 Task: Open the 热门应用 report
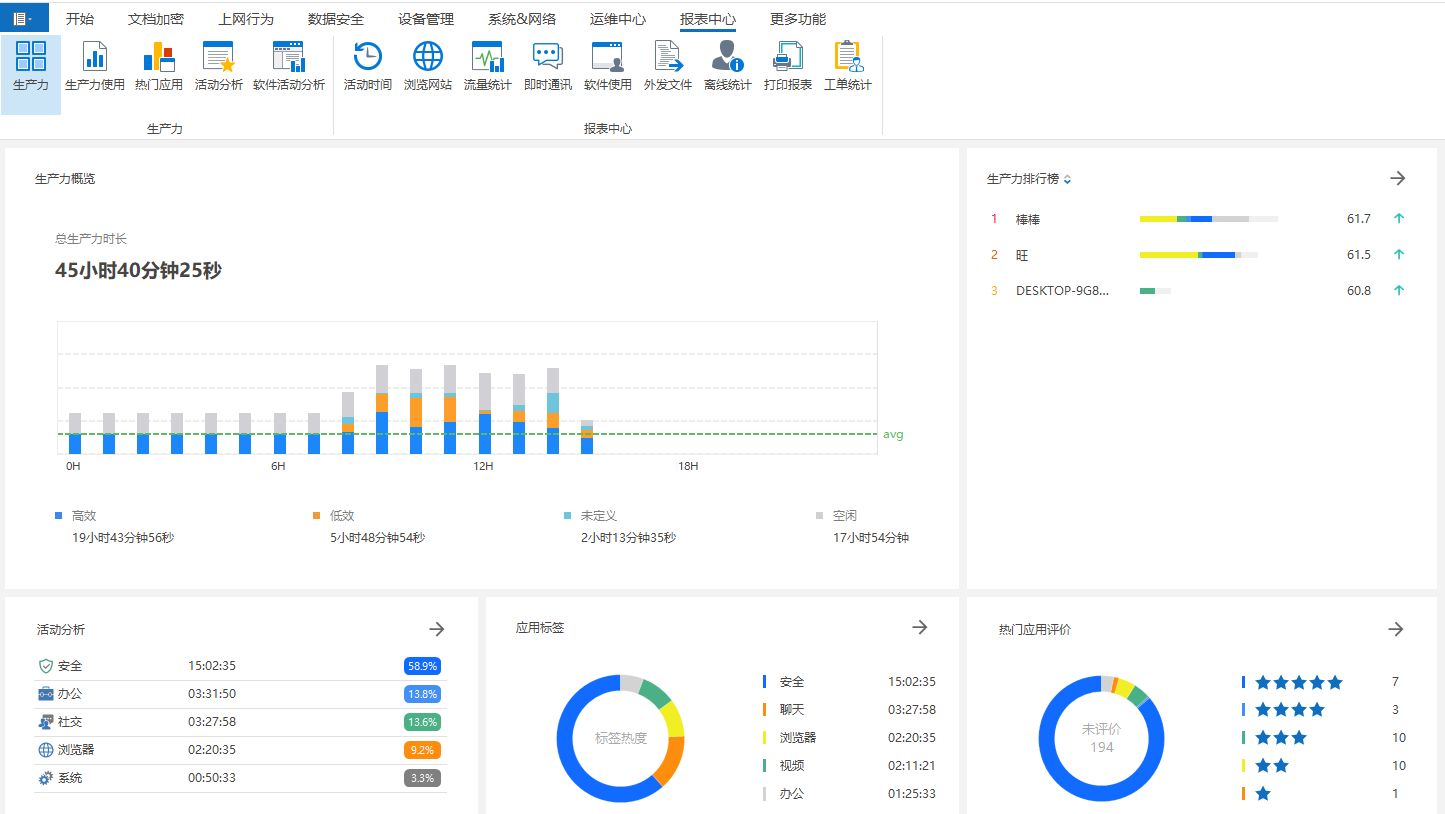(x=159, y=68)
